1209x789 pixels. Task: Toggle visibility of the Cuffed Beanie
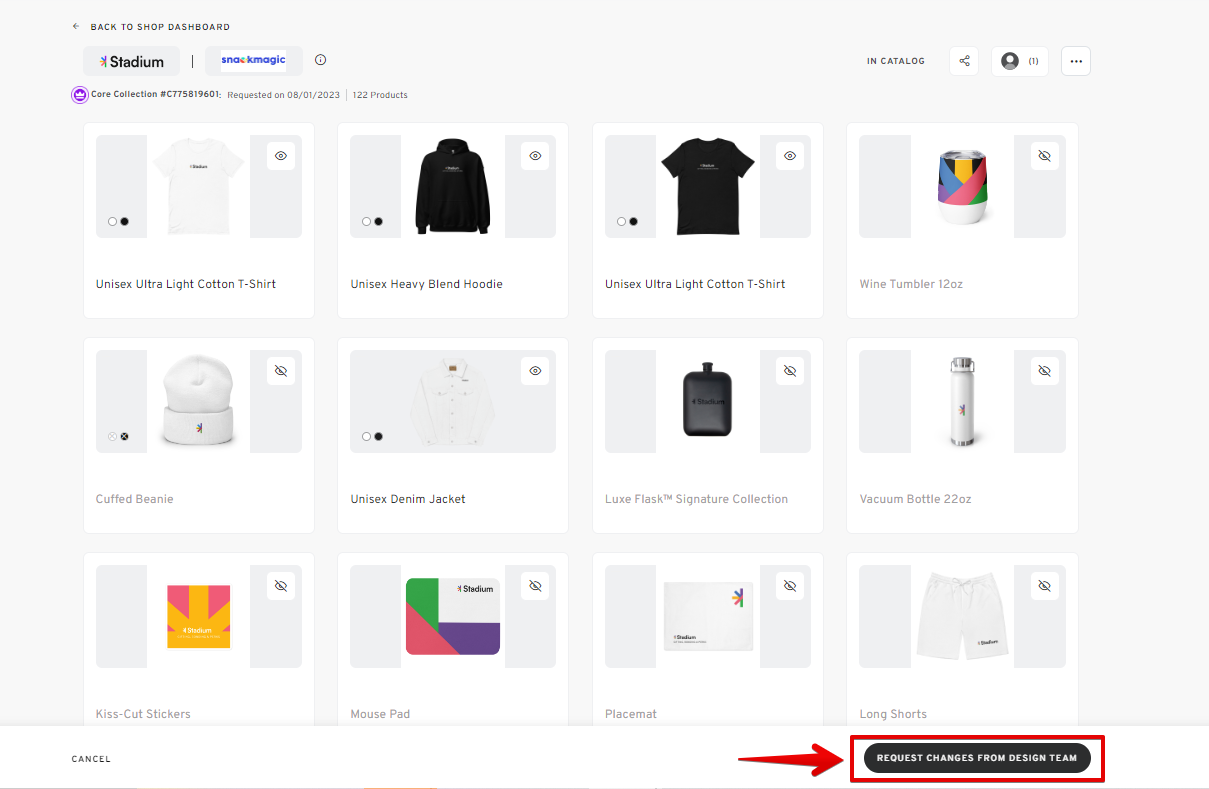point(281,371)
